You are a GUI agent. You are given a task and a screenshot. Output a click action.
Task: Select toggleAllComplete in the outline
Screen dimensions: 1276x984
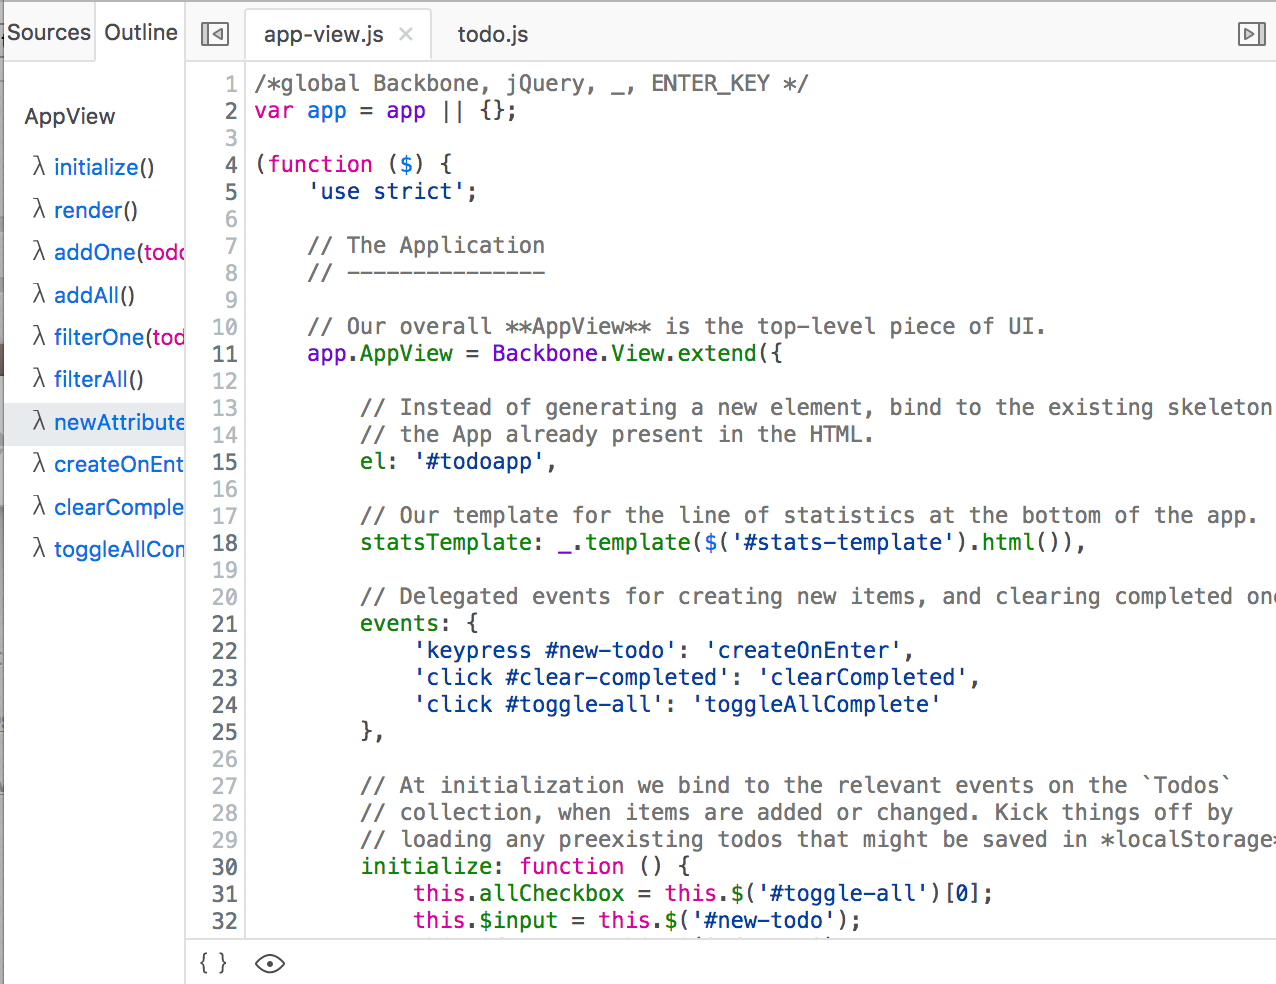119,549
